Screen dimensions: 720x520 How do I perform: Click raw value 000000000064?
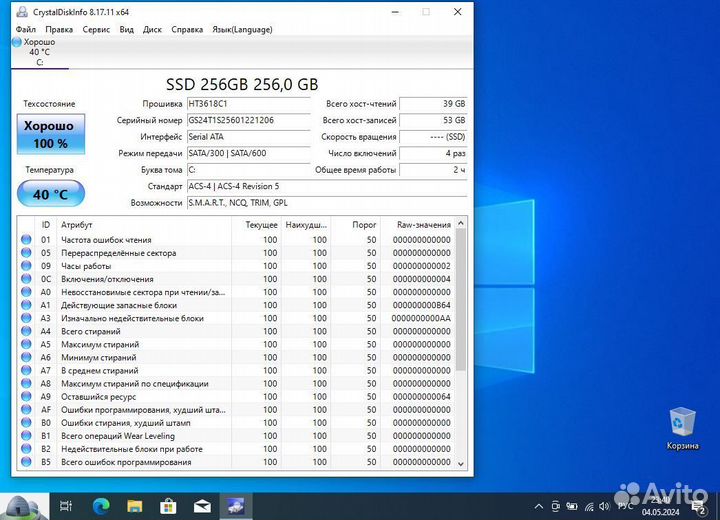[422, 396]
